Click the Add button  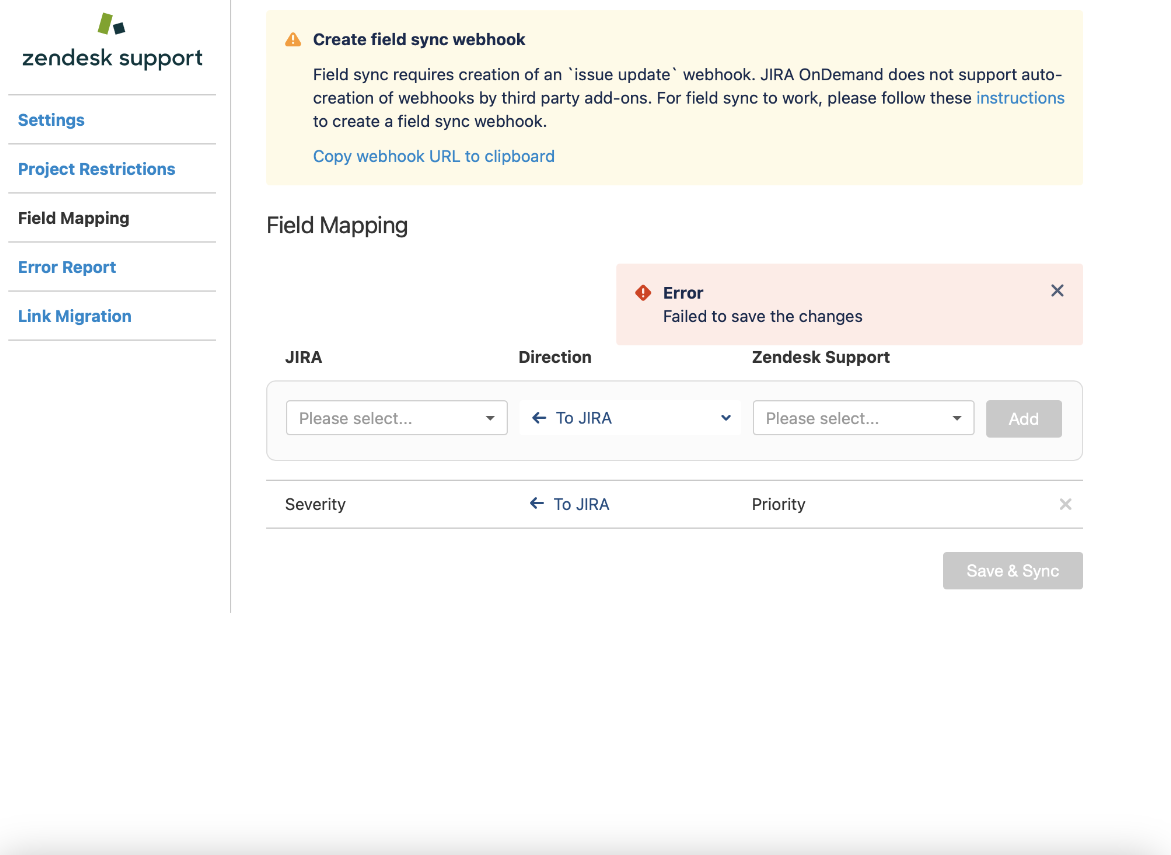click(1023, 419)
